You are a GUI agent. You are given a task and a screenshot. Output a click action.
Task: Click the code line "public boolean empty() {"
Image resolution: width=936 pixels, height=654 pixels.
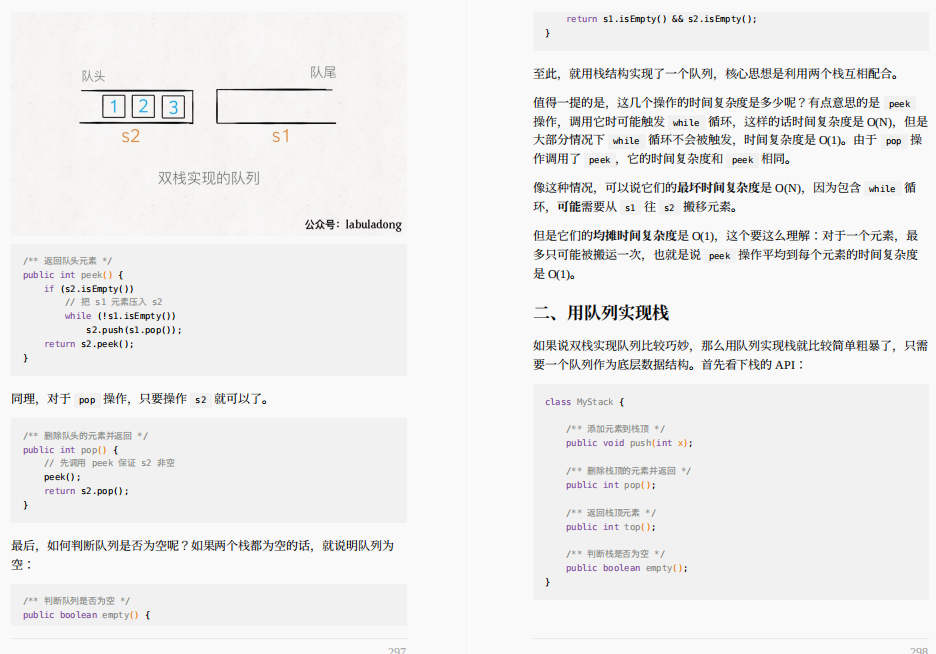click(x=87, y=615)
